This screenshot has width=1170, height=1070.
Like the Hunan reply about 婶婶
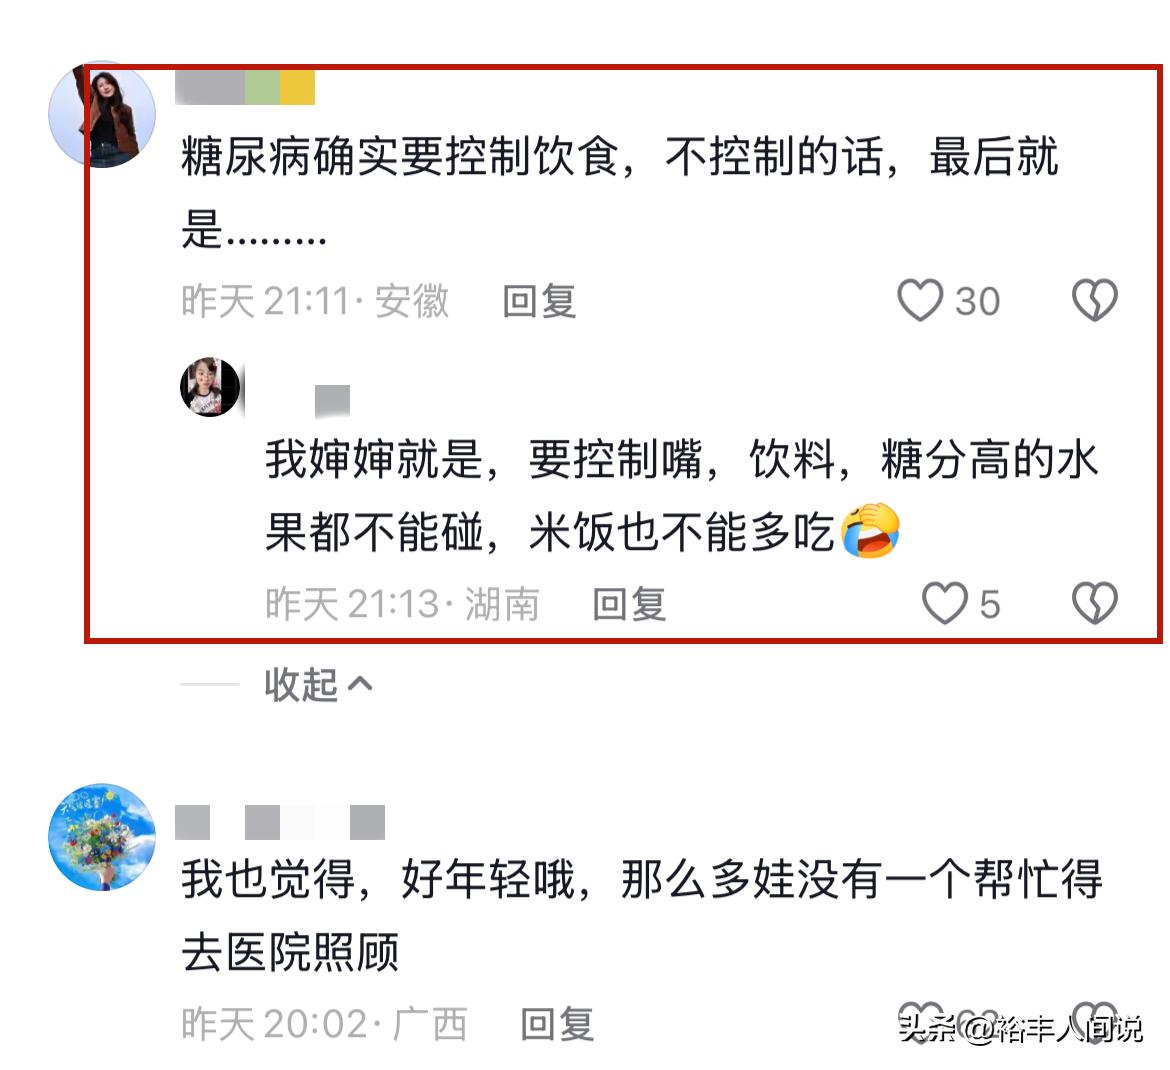pyautogui.click(x=945, y=602)
